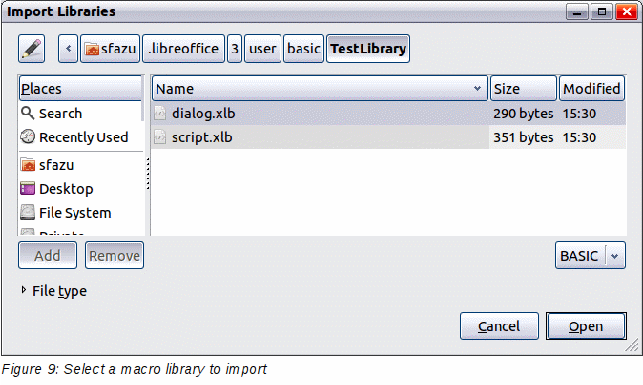
Task: Click the Cancel button
Action: tap(499, 326)
